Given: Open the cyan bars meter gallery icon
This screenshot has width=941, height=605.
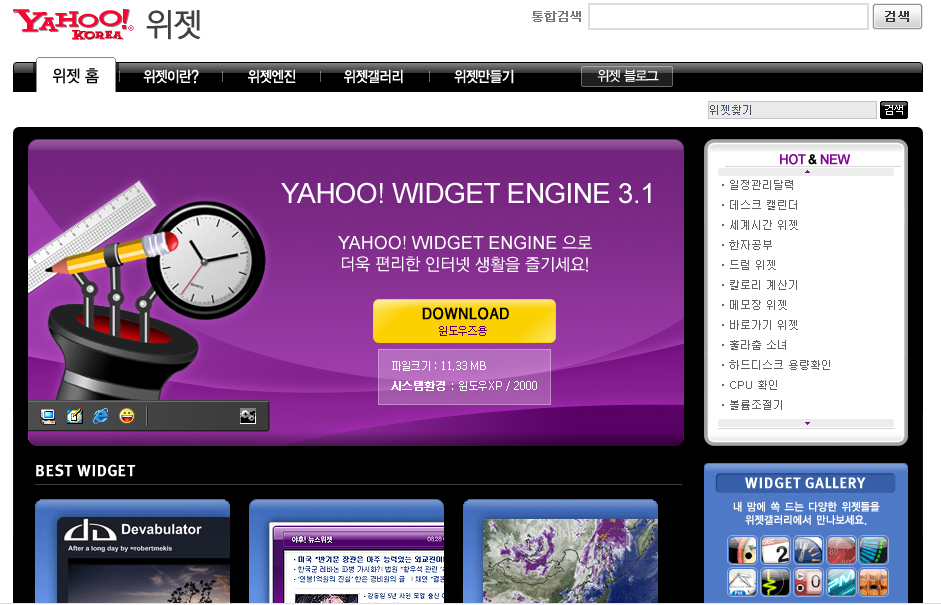Looking at the screenshot, I should [x=873, y=550].
